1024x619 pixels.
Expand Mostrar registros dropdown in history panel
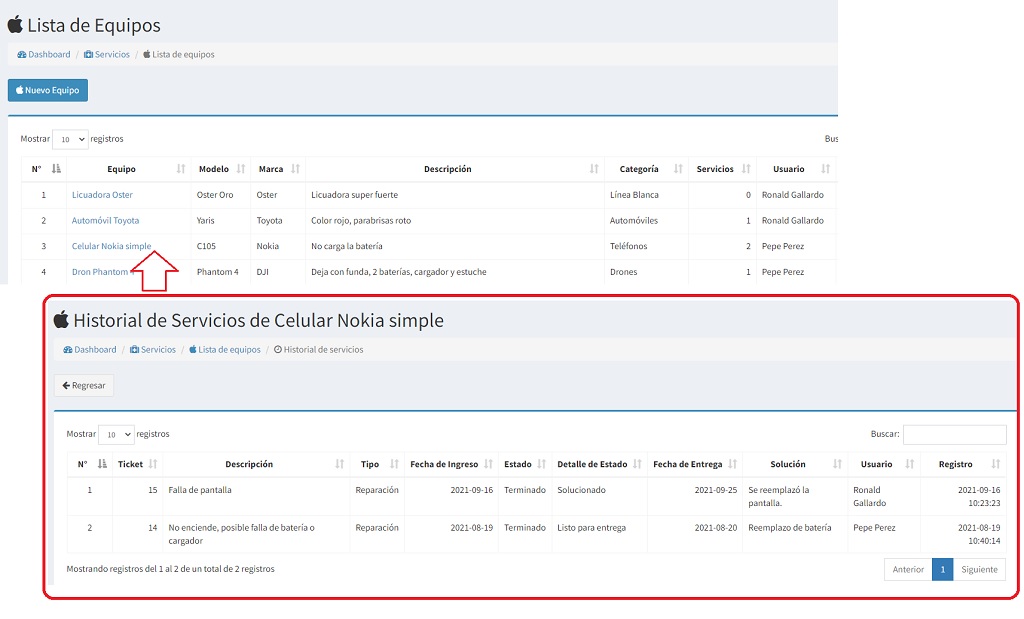tap(116, 435)
